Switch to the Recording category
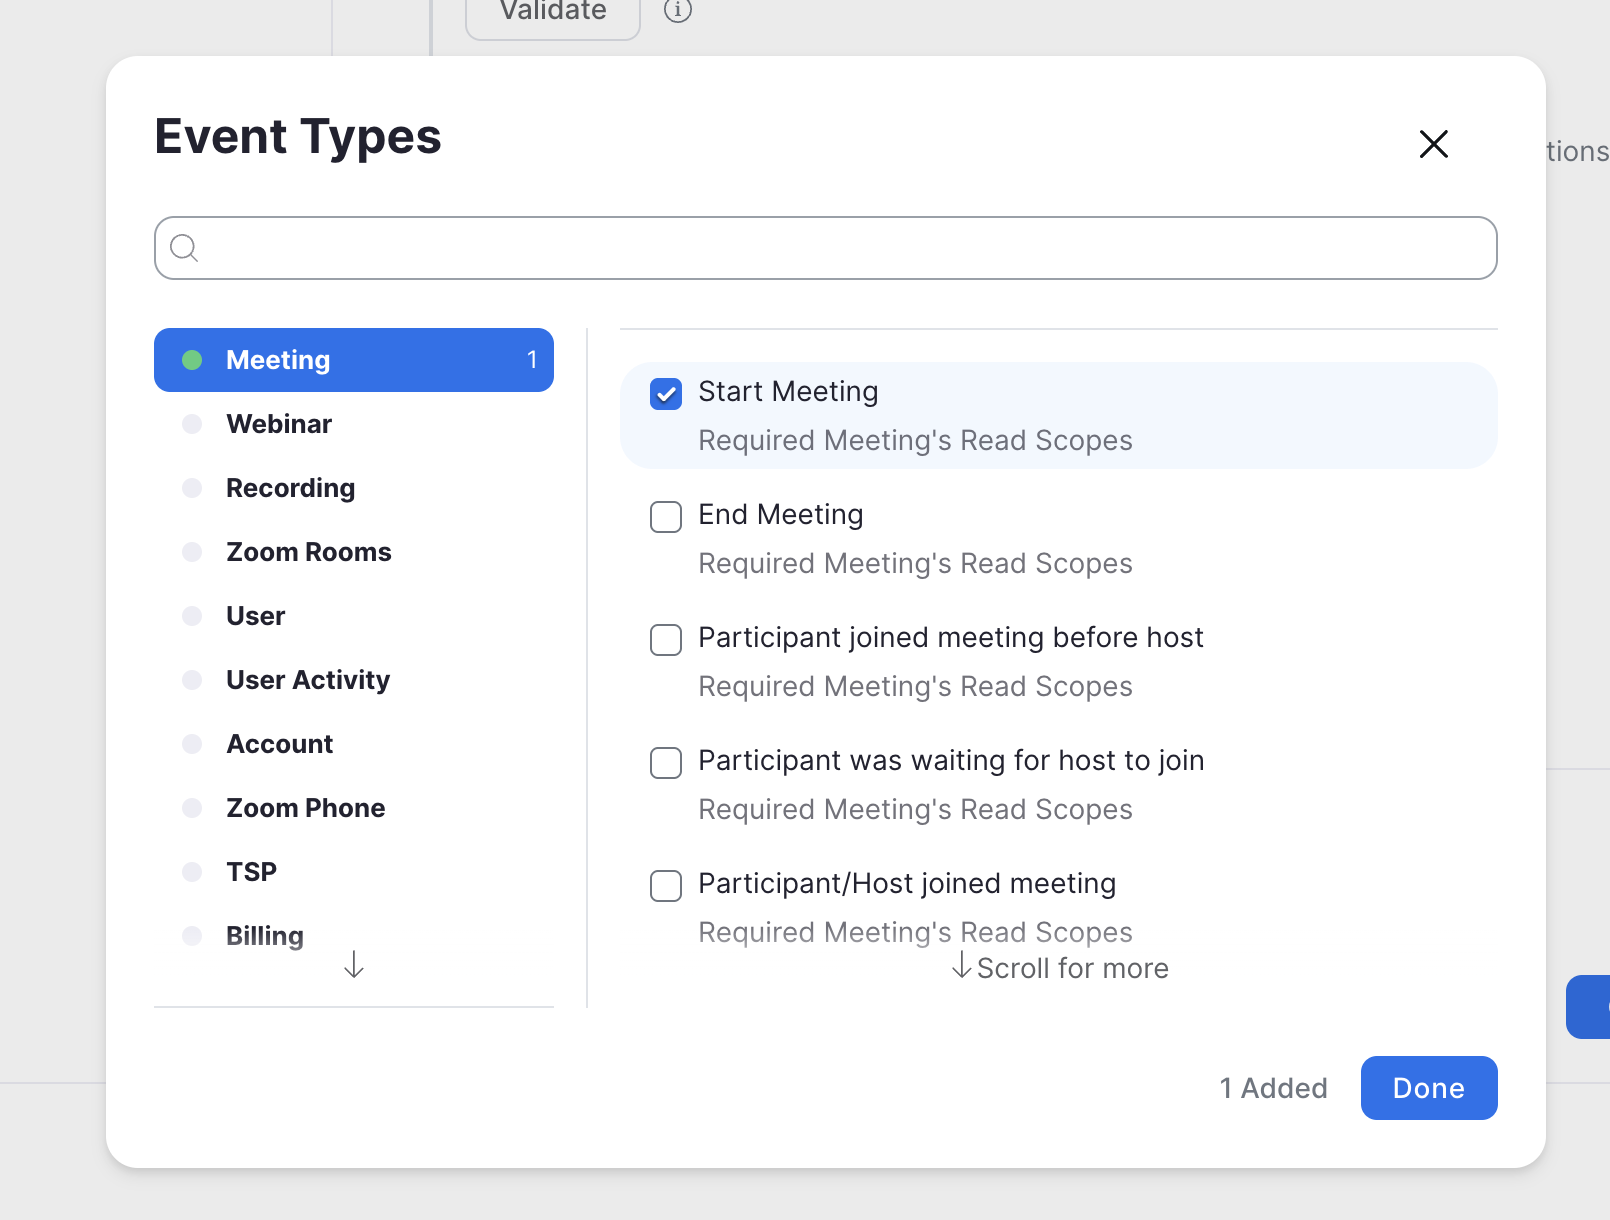Screen dimensions: 1610x1220 (290, 488)
